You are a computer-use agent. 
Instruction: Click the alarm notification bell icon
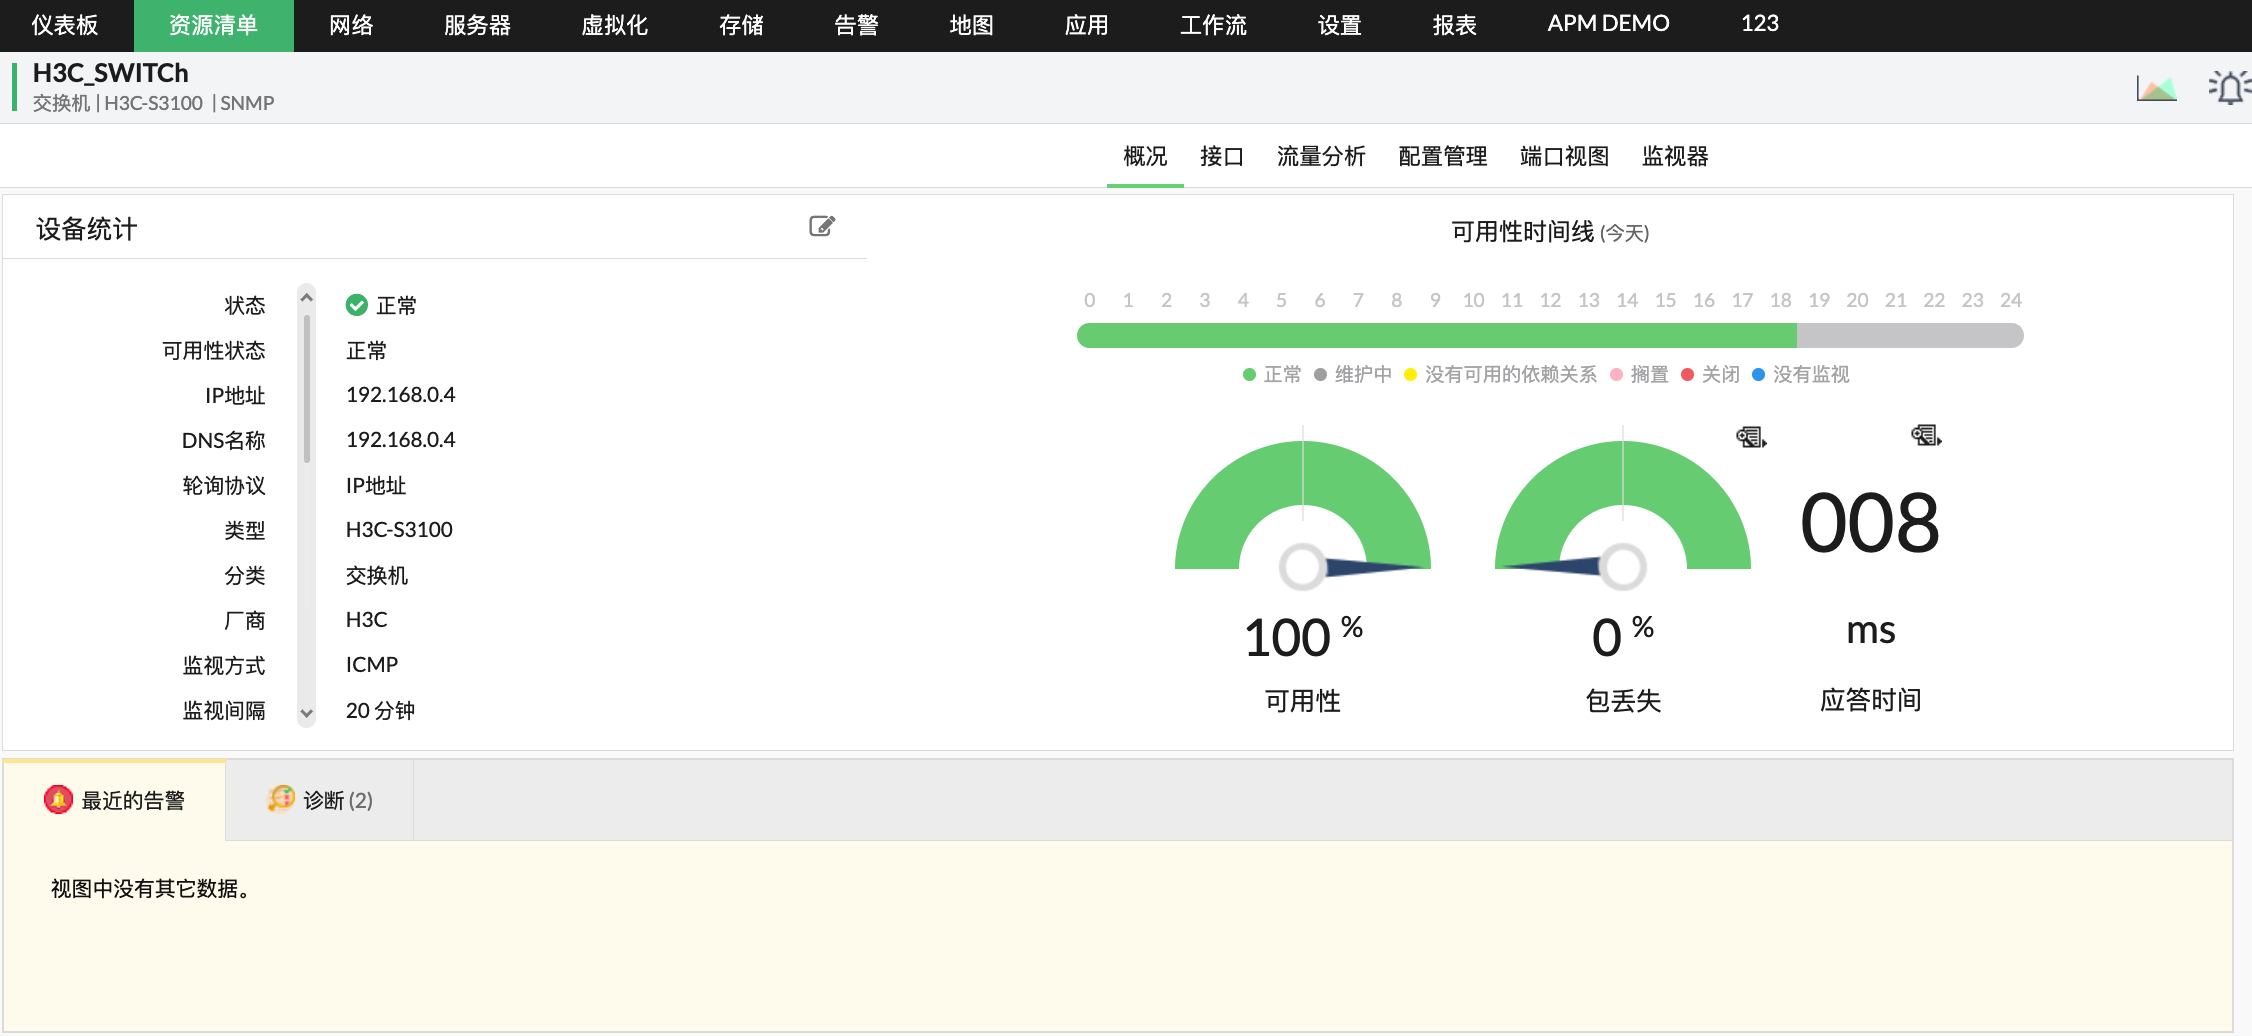(2228, 88)
